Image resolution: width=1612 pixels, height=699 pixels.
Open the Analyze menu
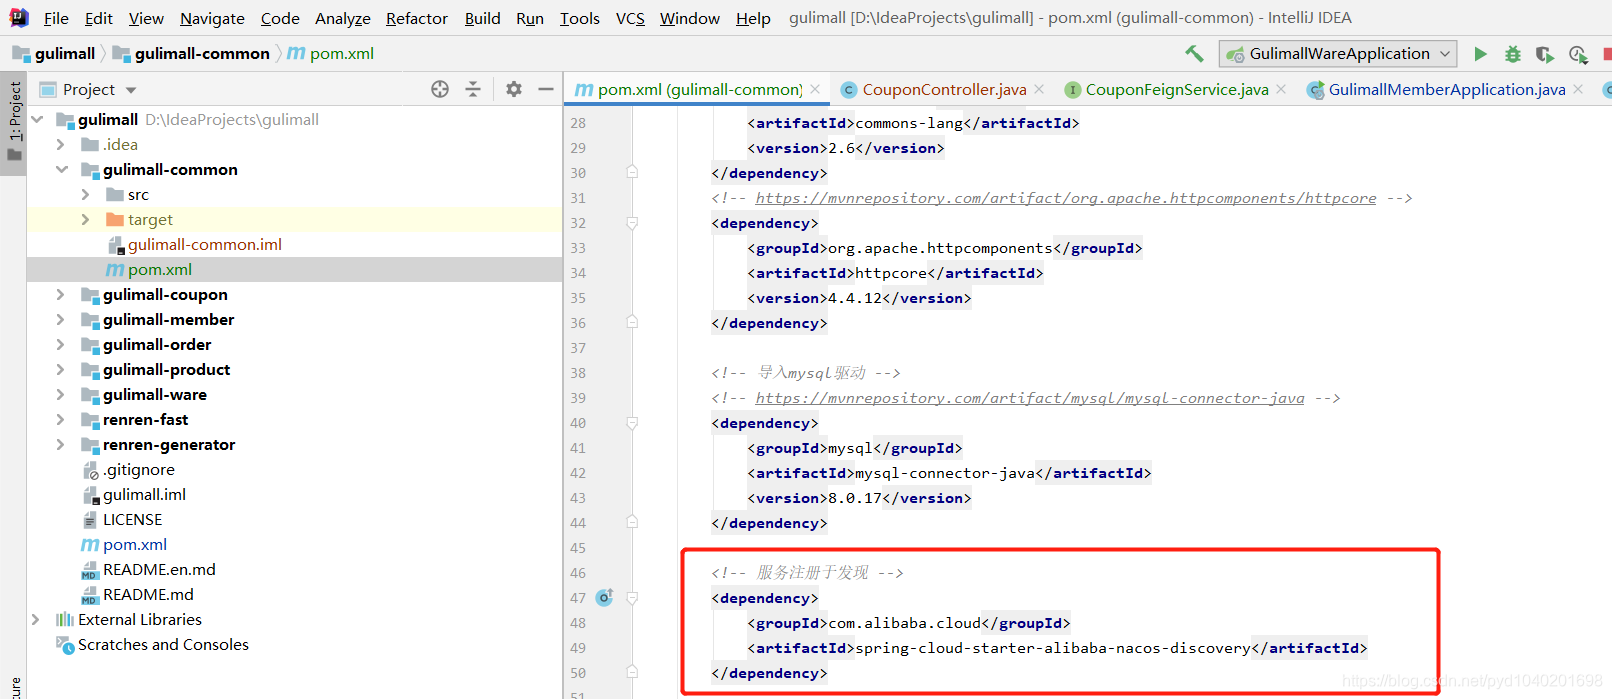tap(343, 18)
